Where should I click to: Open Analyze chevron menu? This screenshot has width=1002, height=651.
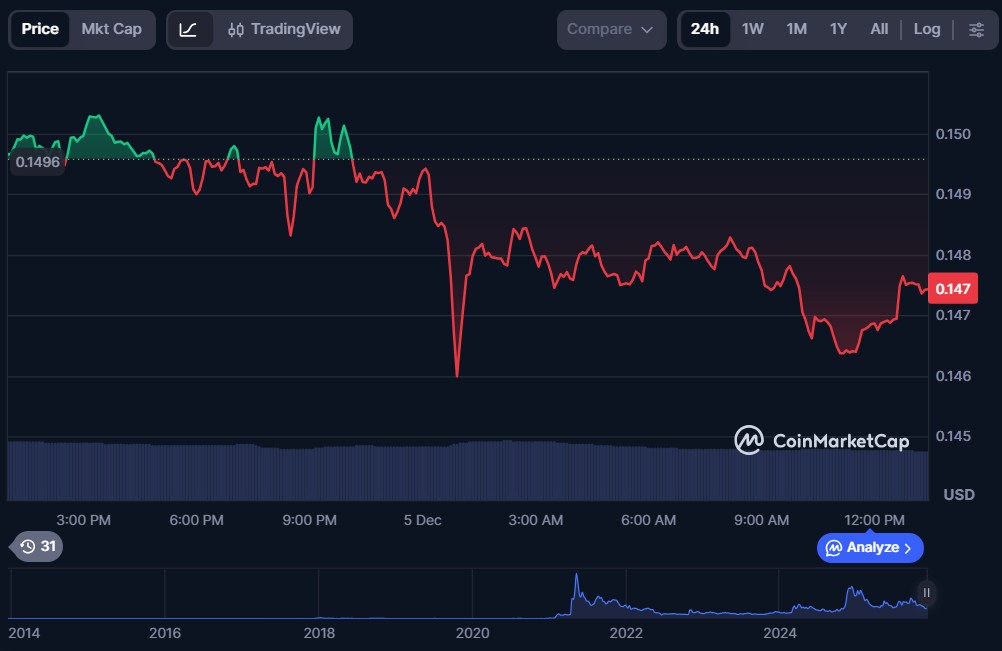(870, 547)
